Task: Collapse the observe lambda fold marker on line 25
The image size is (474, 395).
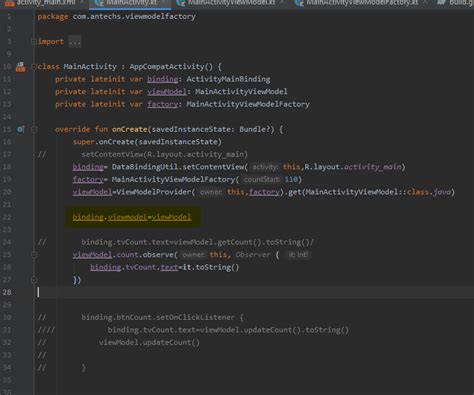Action: pos(34,255)
